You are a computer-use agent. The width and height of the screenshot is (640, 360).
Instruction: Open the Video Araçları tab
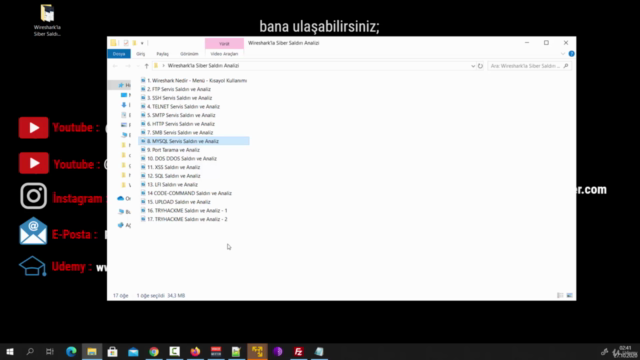224,54
